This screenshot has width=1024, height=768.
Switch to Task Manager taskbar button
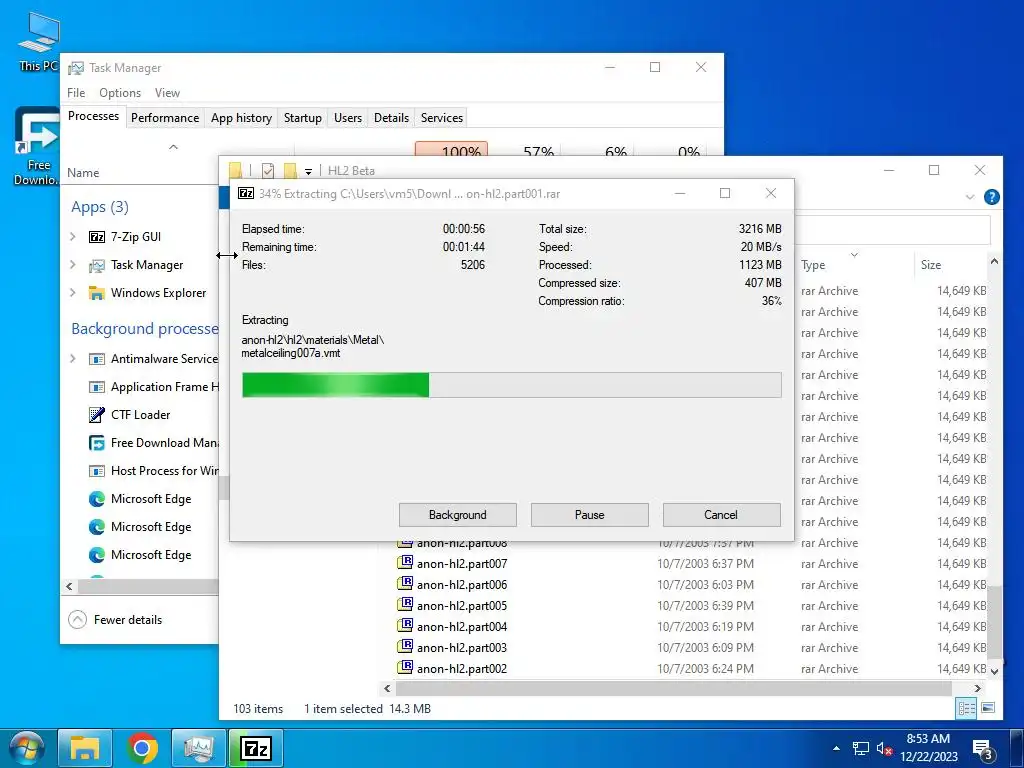click(x=199, y=748)
